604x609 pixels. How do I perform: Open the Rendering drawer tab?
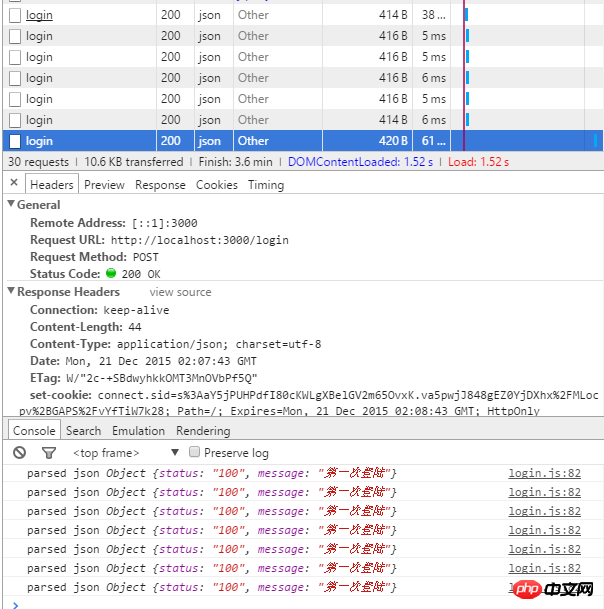(x=203, y=431)
